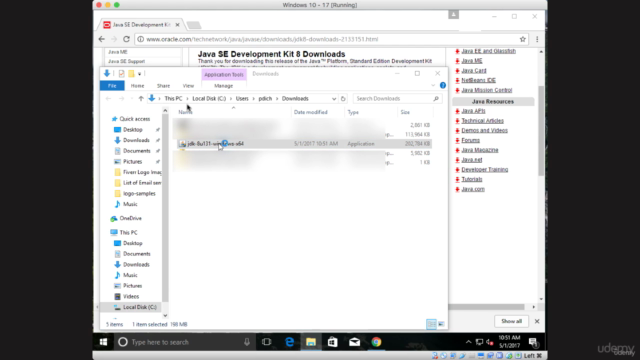Expand the ribbon with the chevron

click(433, 85)
